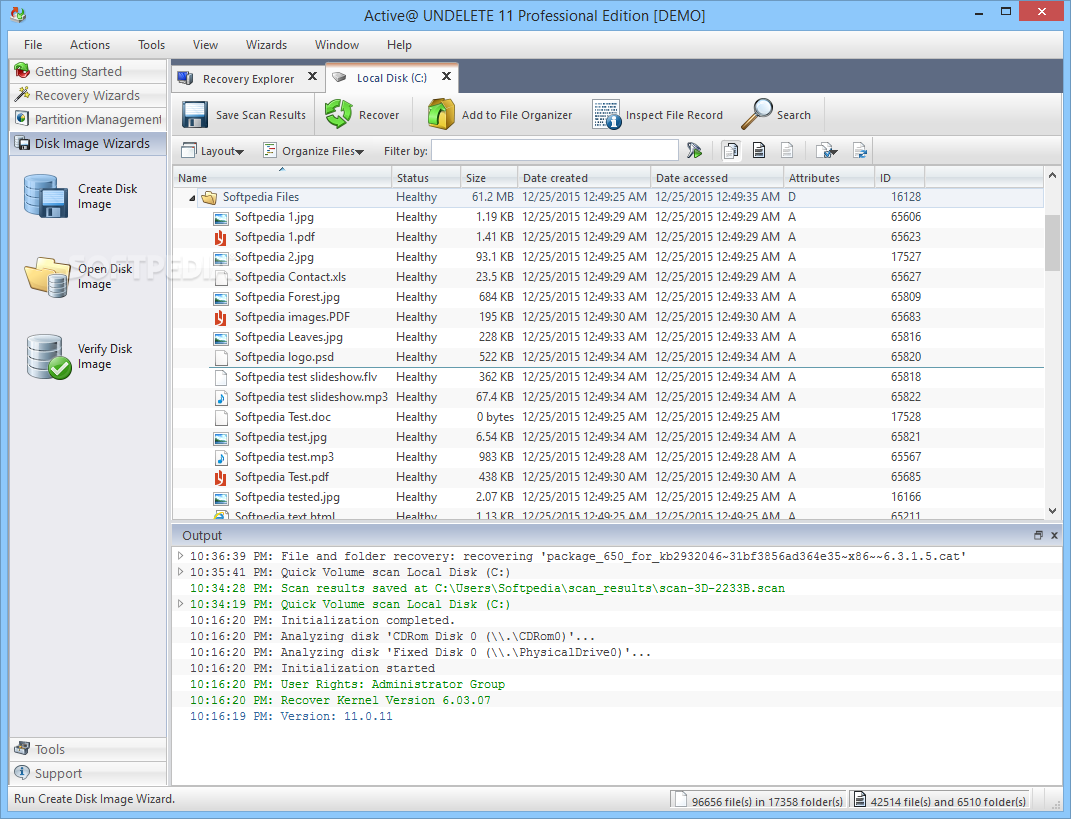
Task: Expand the 10:34:19 PM Quick Volume scan entry
Action: (x=180, y=604)
